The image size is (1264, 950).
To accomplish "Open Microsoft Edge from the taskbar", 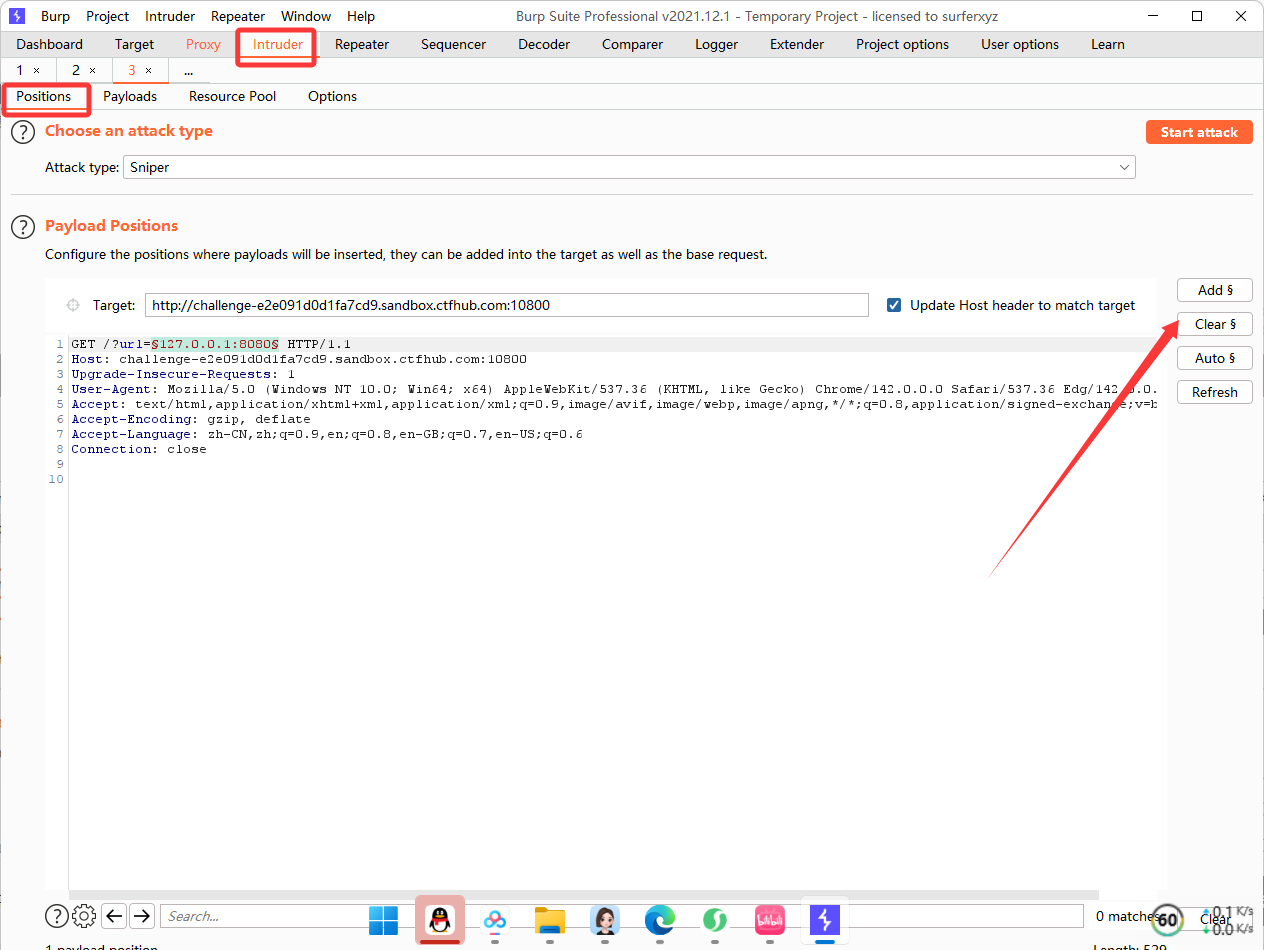I will tap(659, 920).
